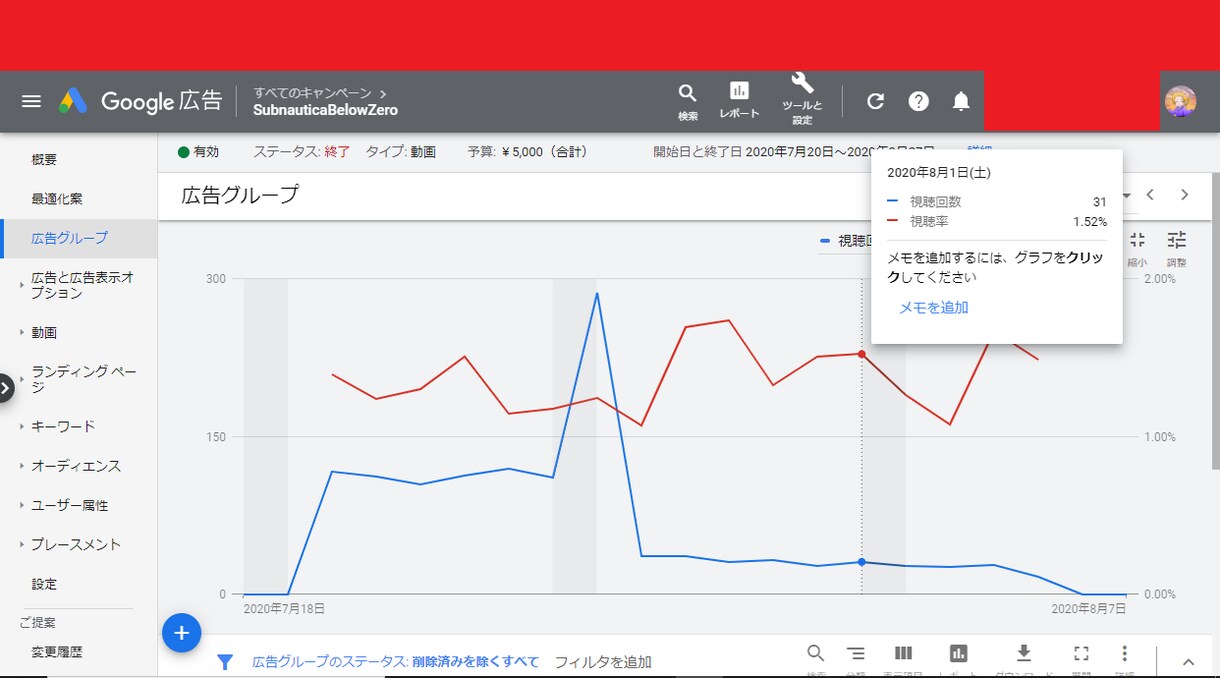This screenshot has width=1220, height=678.
Task: Click the 広告グループ page heading
Action: (240, 195)
